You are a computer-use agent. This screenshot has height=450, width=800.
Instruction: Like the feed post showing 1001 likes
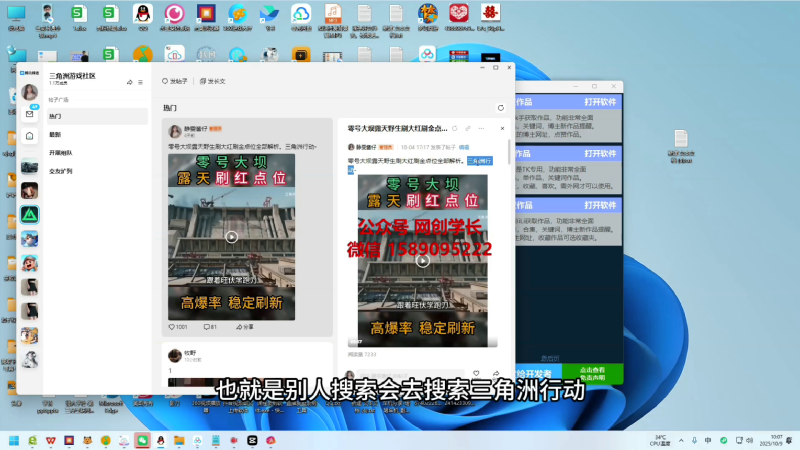click(x=178, y=327)
